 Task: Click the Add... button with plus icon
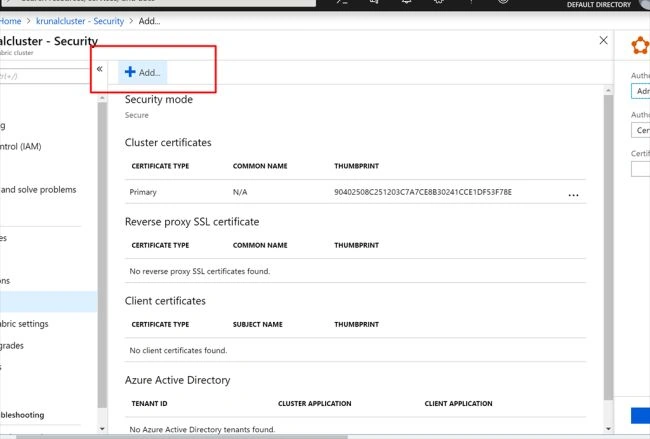142,72
